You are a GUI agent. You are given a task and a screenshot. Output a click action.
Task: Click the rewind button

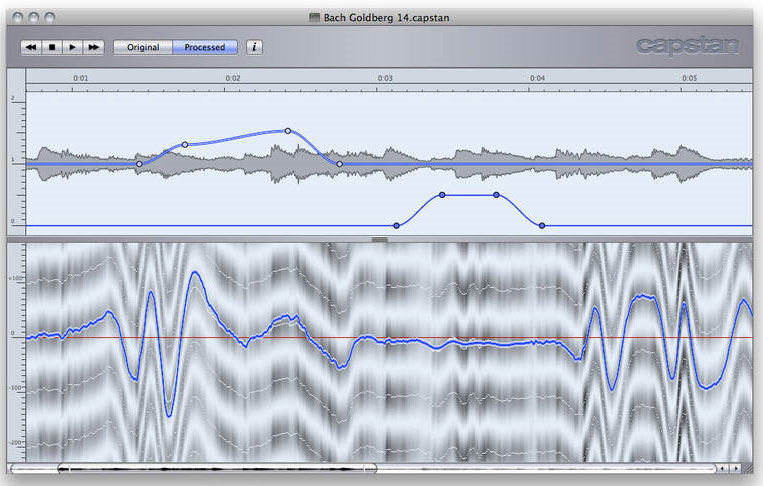pyautogui.click(x=31, y=47)
